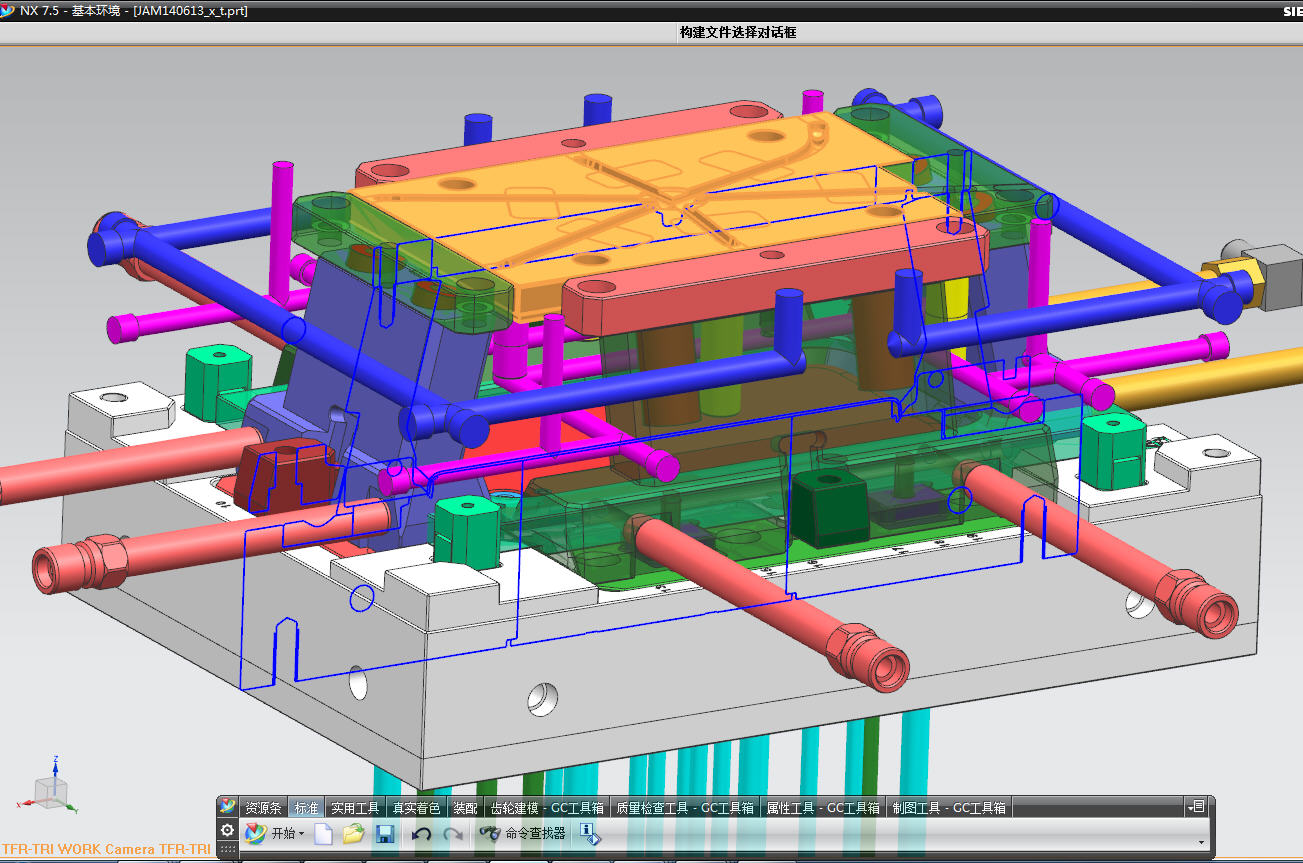Image resolution: width=1303 pixels, height=863 pixels.
Task: Open the 开始 start menu dropdown
Action: 275,833
